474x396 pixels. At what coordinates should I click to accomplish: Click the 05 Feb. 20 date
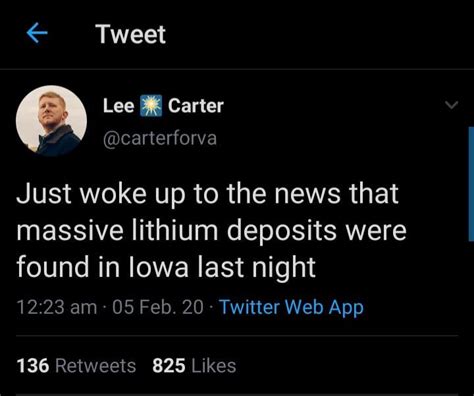158,307
